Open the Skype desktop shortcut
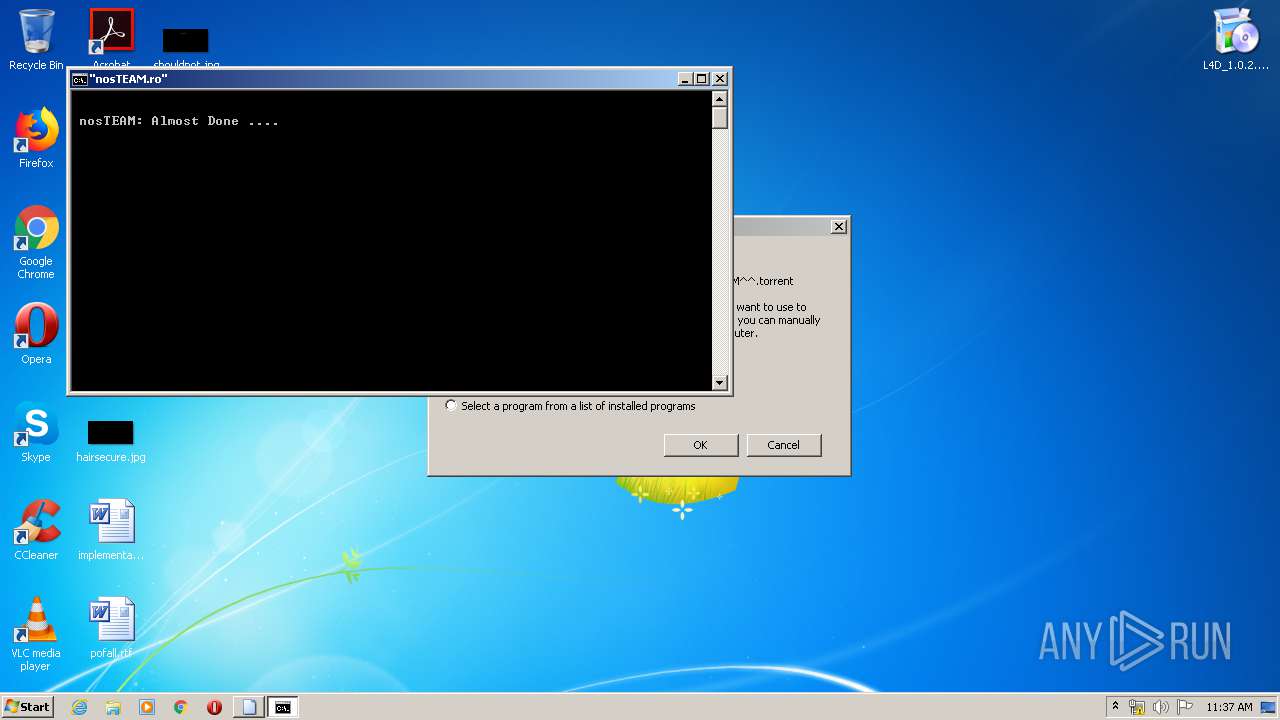 [x=36, y=432]
